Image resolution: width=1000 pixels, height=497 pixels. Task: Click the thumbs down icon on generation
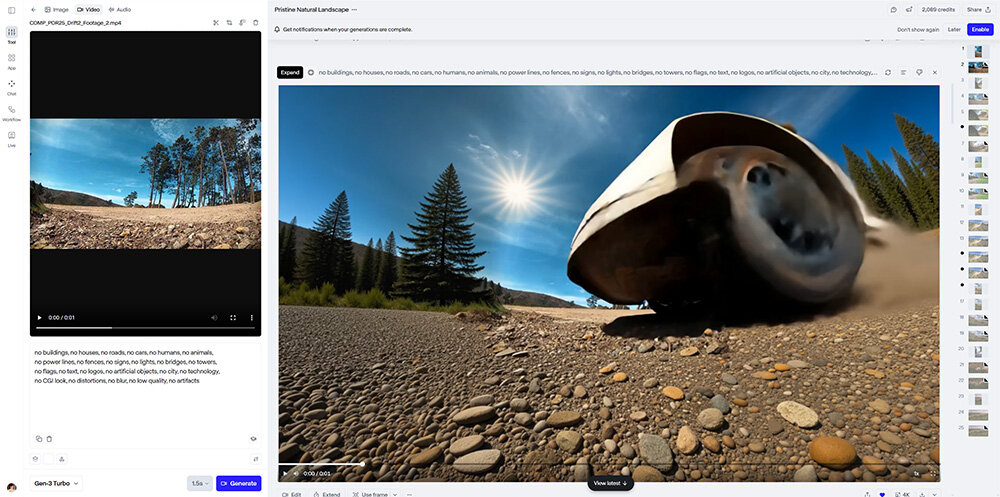(x=918, y=72)
